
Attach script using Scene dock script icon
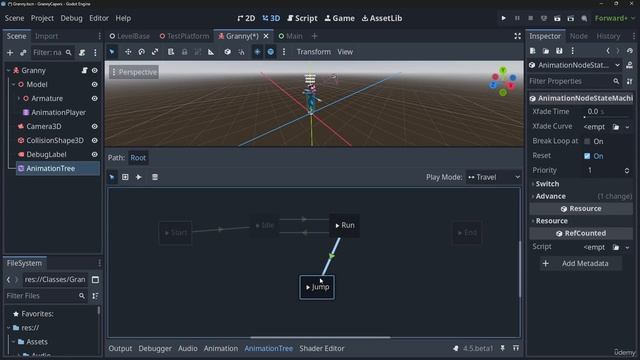[82, 52]
